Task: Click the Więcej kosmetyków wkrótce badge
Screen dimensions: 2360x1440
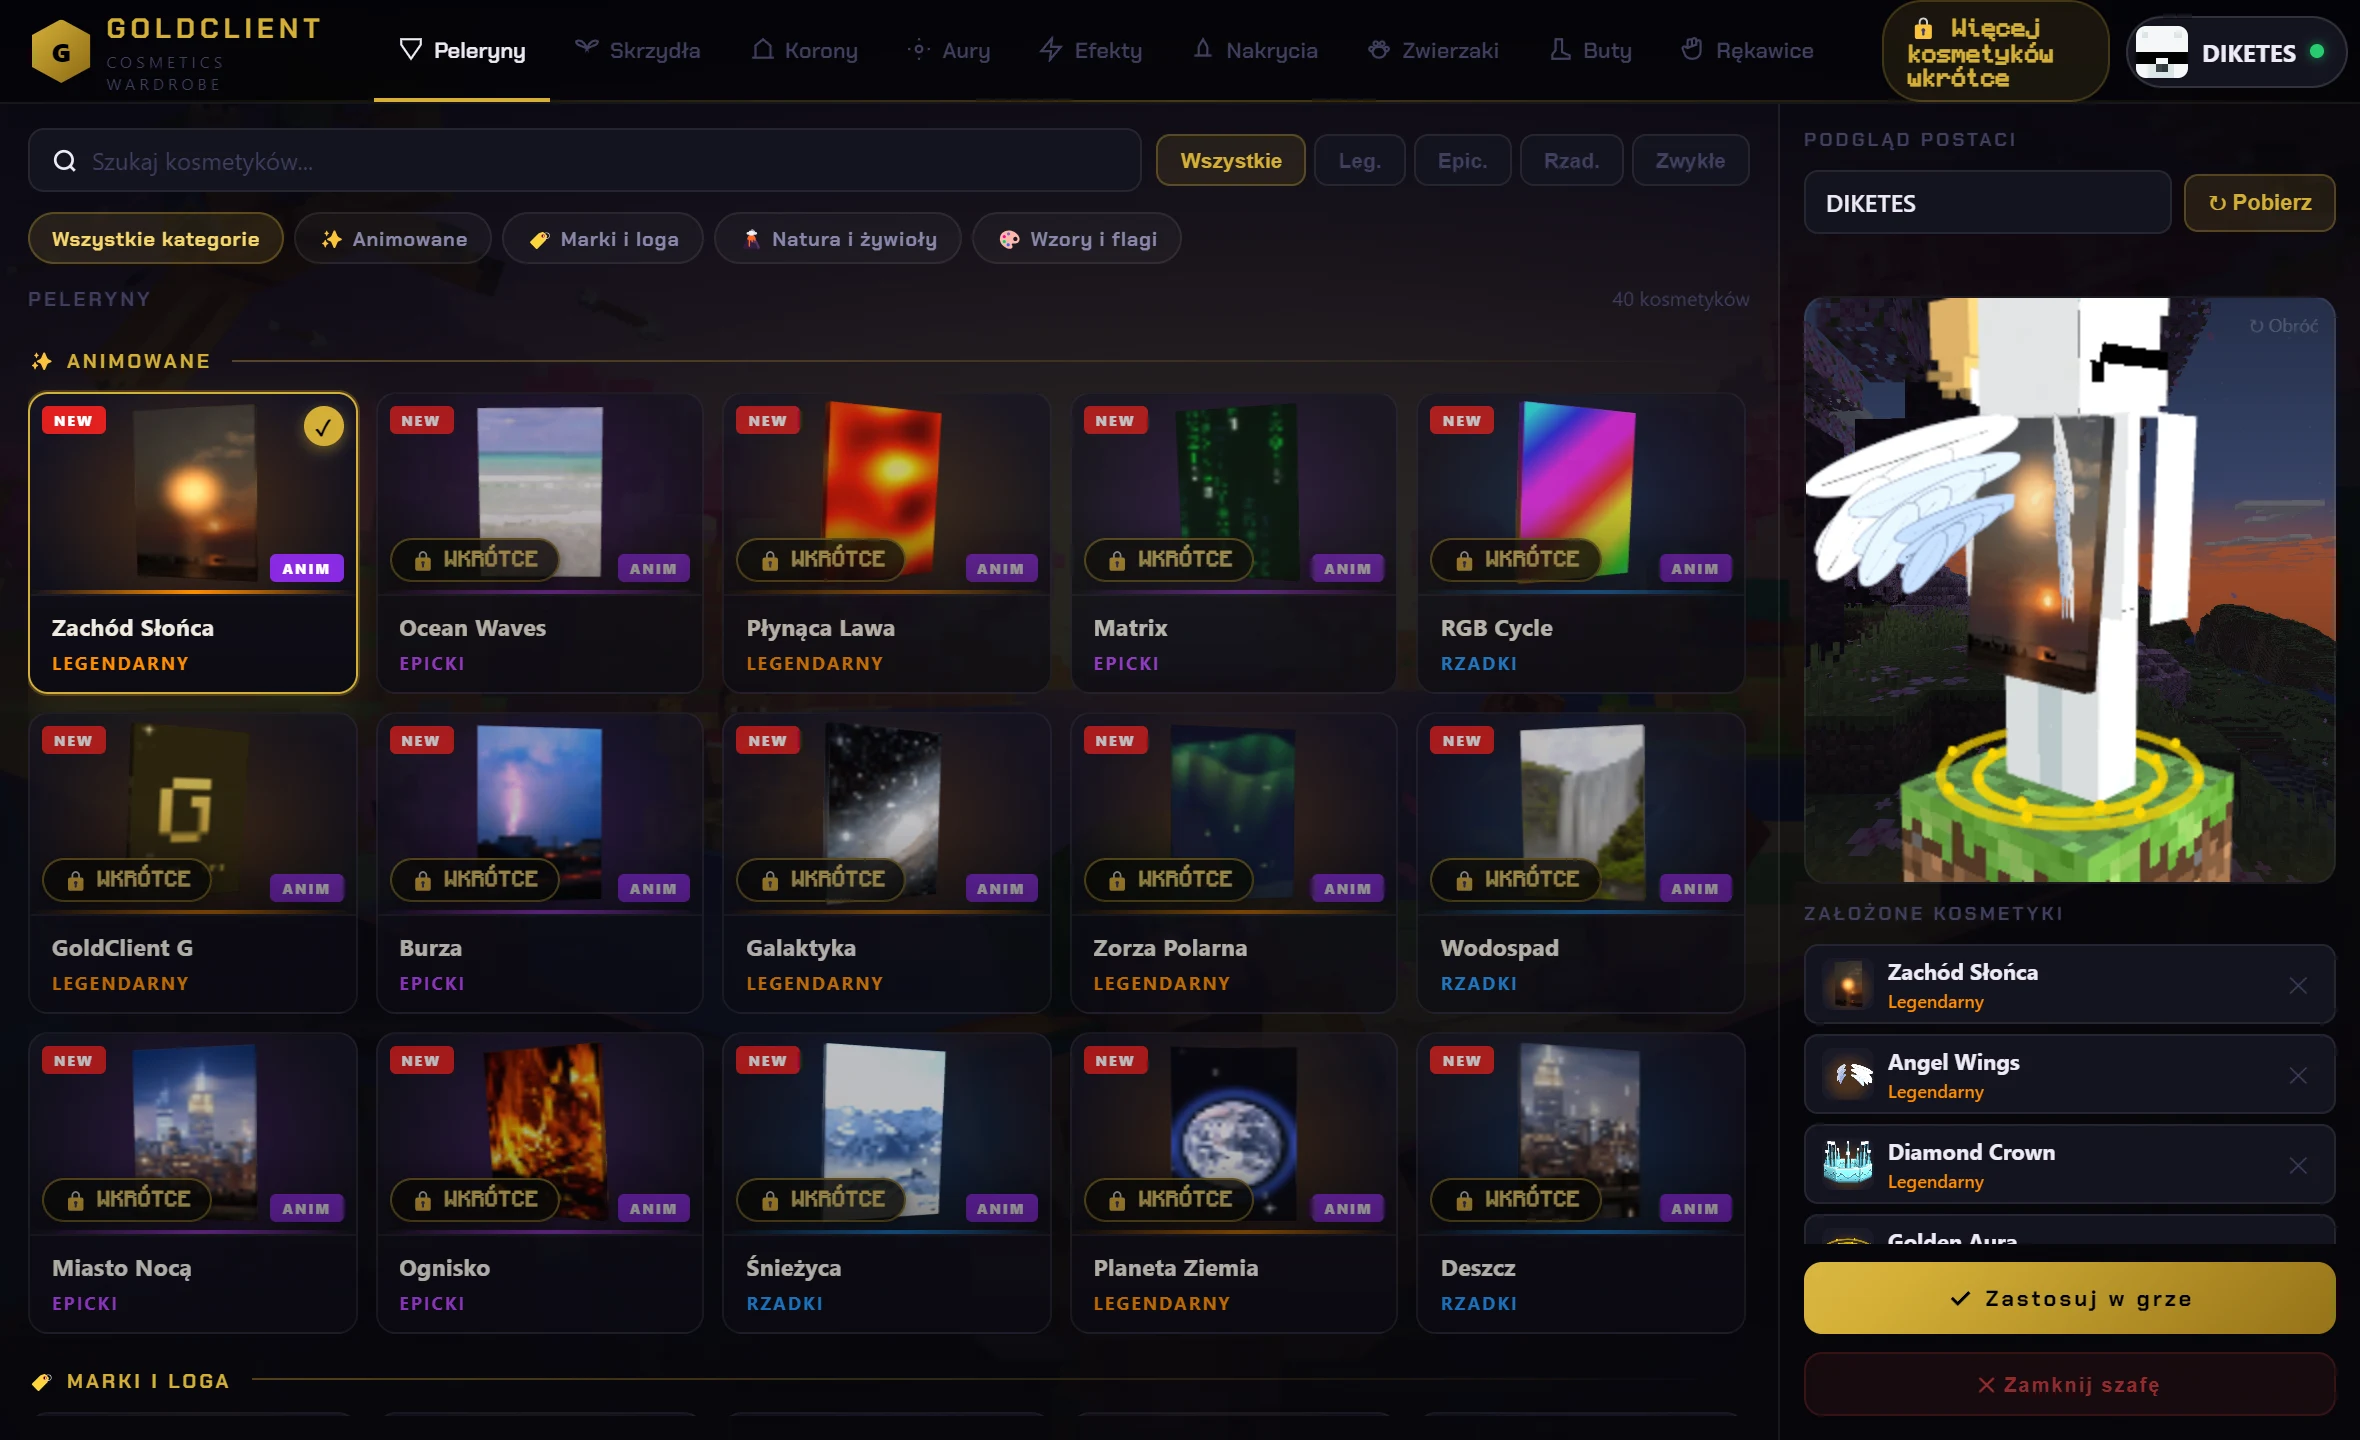Action: pyautogui.click(x=1995, y=52)
